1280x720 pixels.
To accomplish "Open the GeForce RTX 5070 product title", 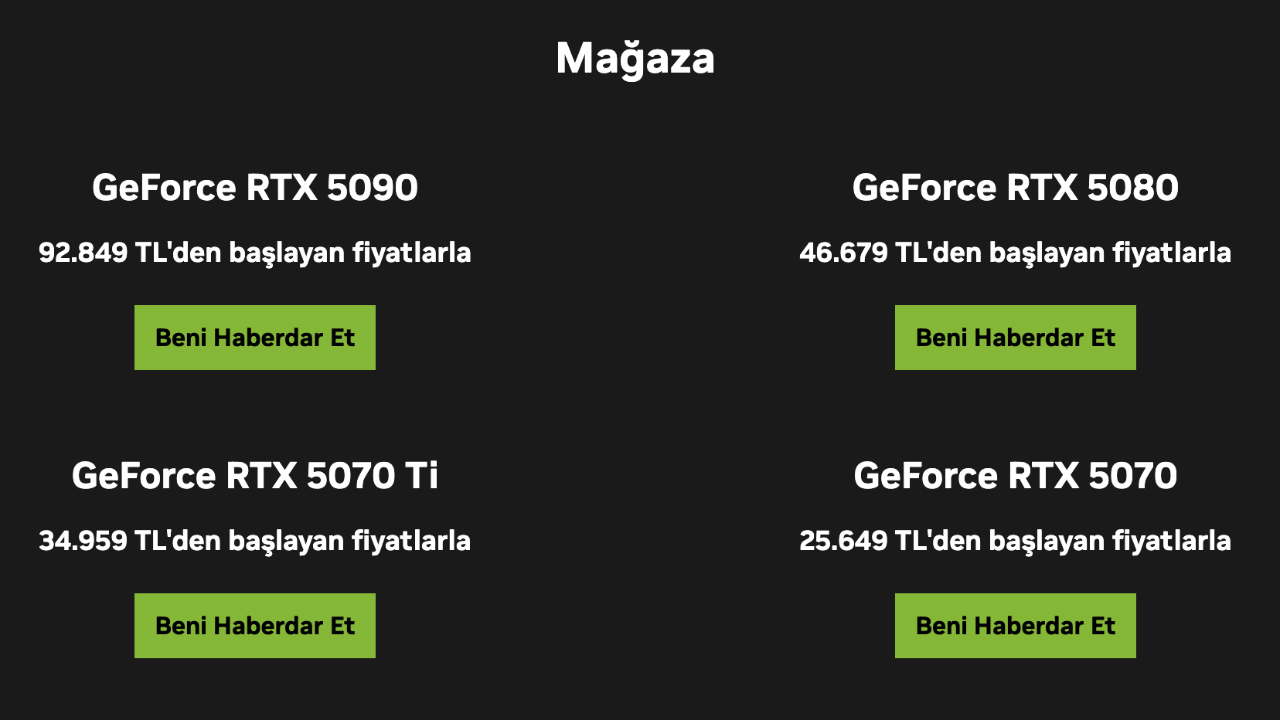I will pyautogui.click(x=1015, y=476).
